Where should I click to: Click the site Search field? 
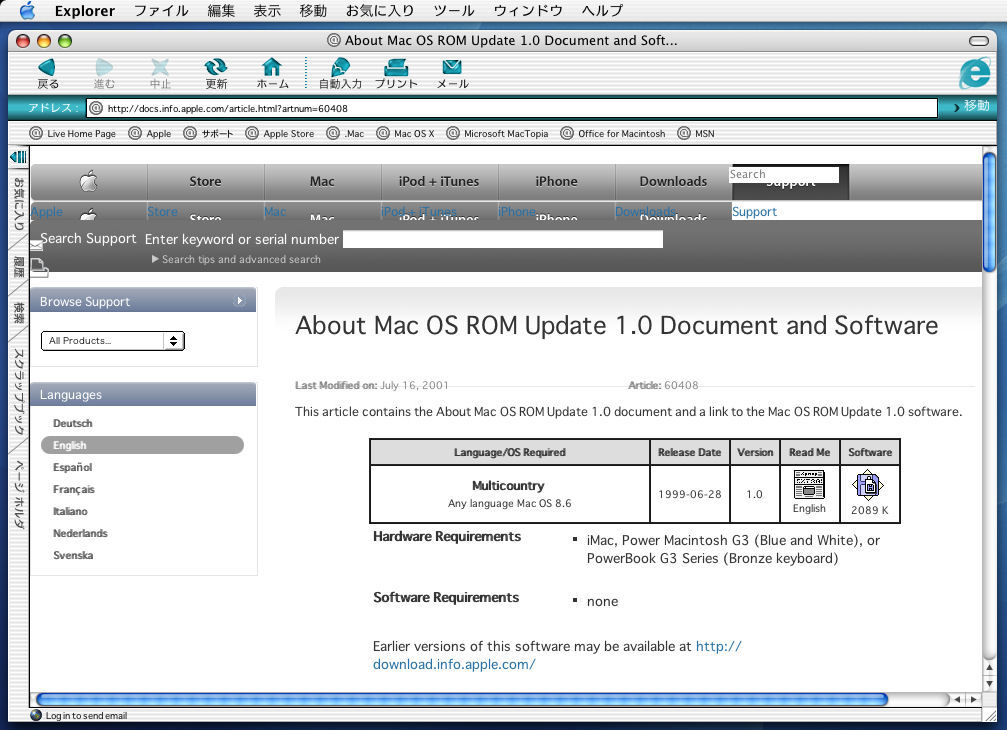click(784, 174)
